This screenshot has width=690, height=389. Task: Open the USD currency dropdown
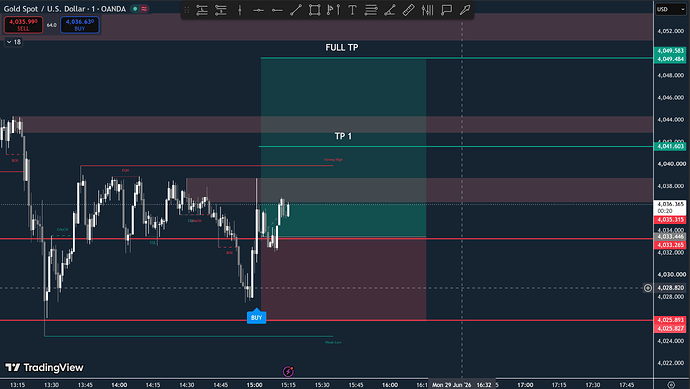671,9
